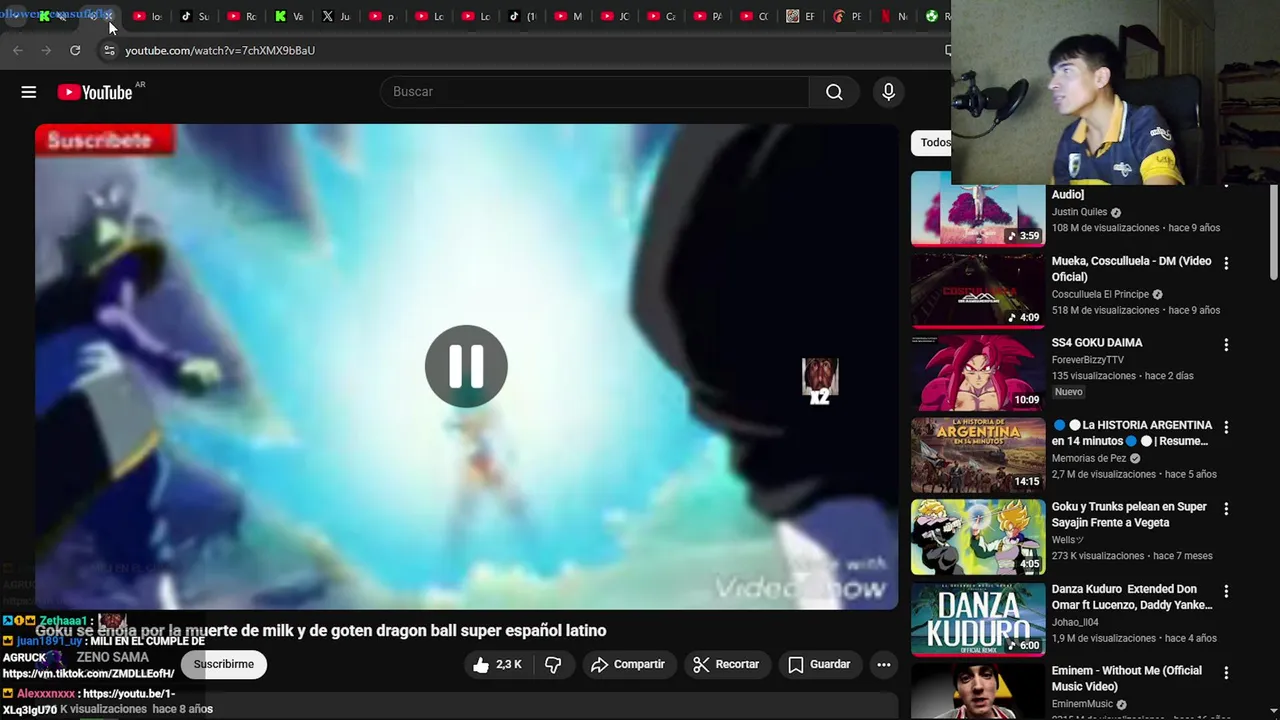
Task: Switch to the Kick 'Va' tab
Action: 289,16
